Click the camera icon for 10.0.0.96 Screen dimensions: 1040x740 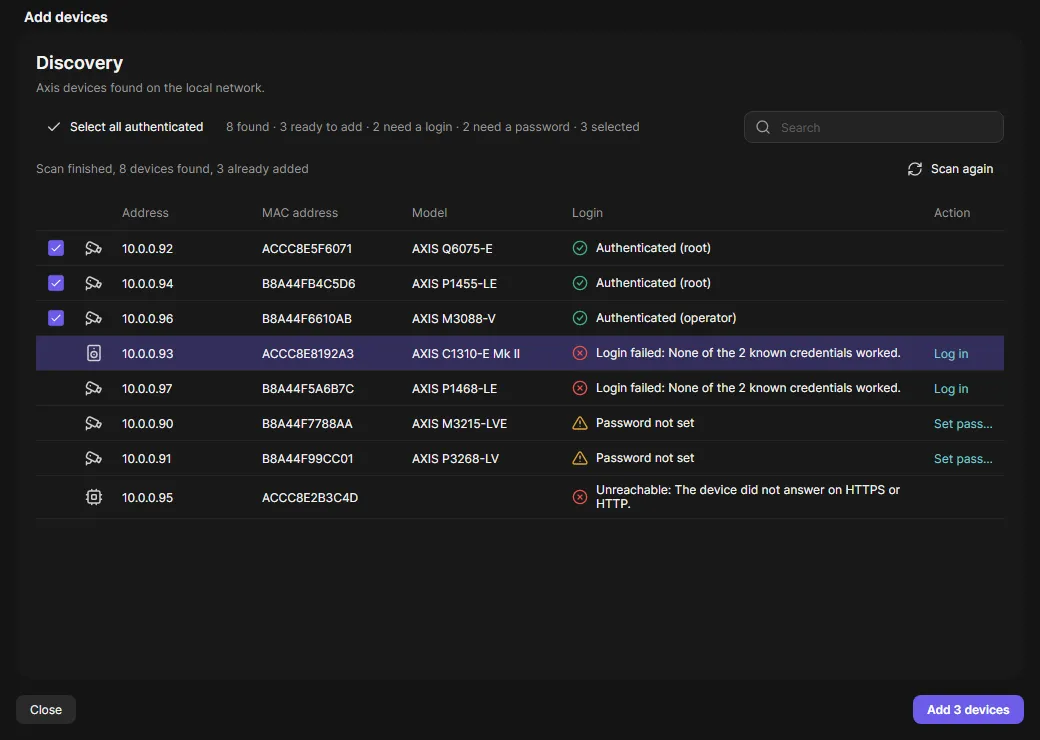(x=94, y=319)
